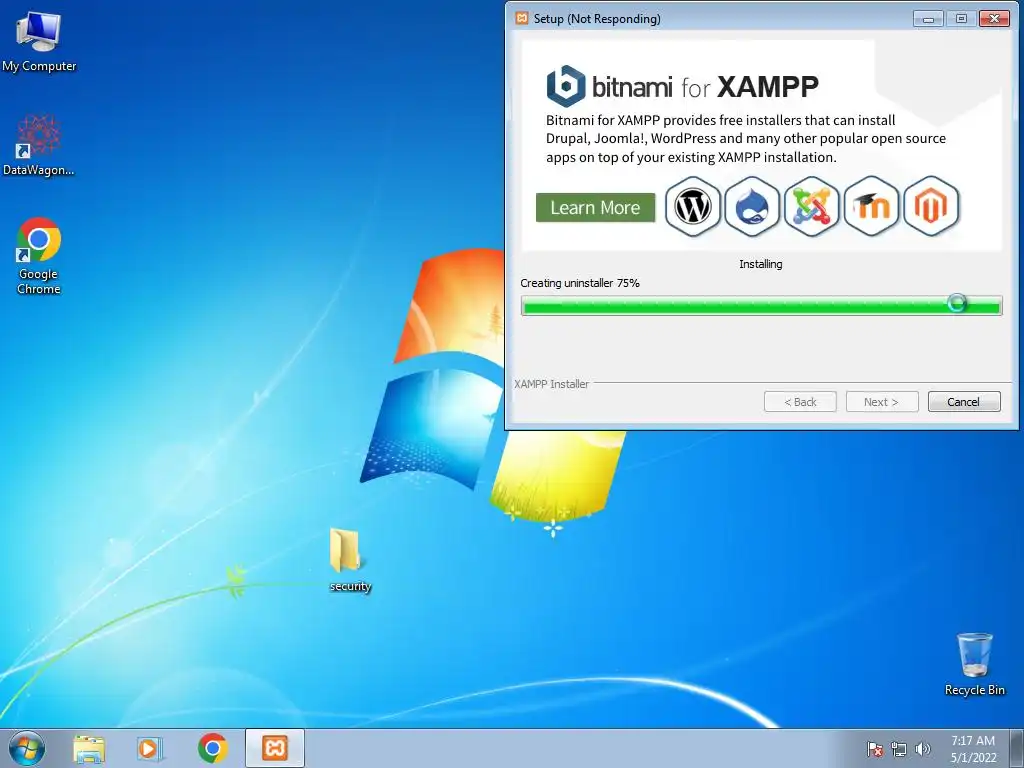Viewport: 1024px width, 768px height.
Task: Open Windows Media Player from the taskbar
Action: pyautogui.click(x=150, y=748)
